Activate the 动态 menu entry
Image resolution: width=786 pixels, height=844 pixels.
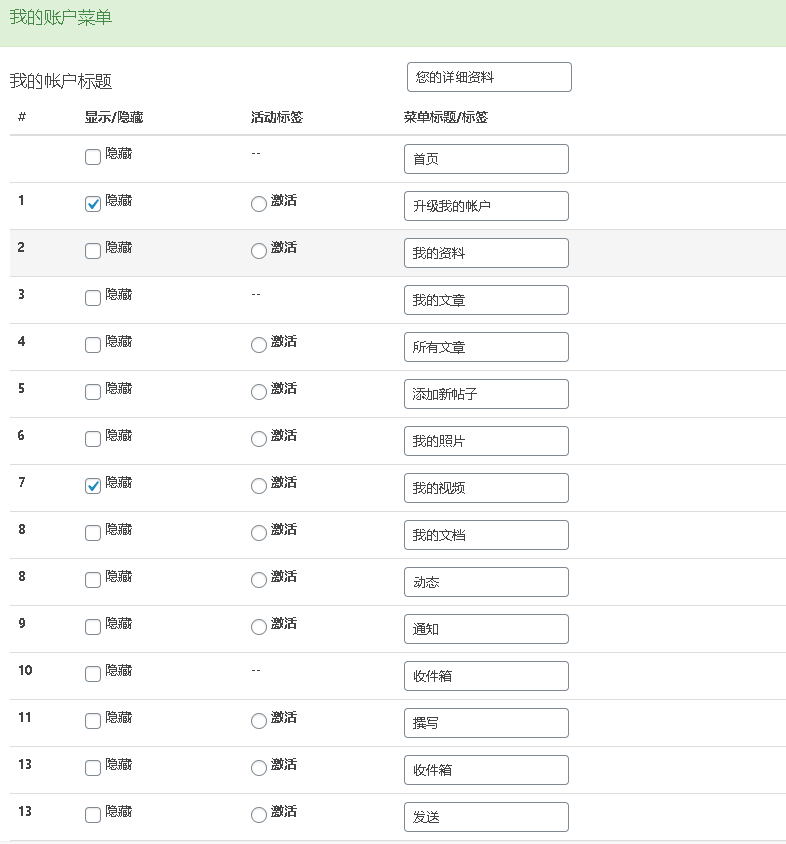[x=258, y=580]
